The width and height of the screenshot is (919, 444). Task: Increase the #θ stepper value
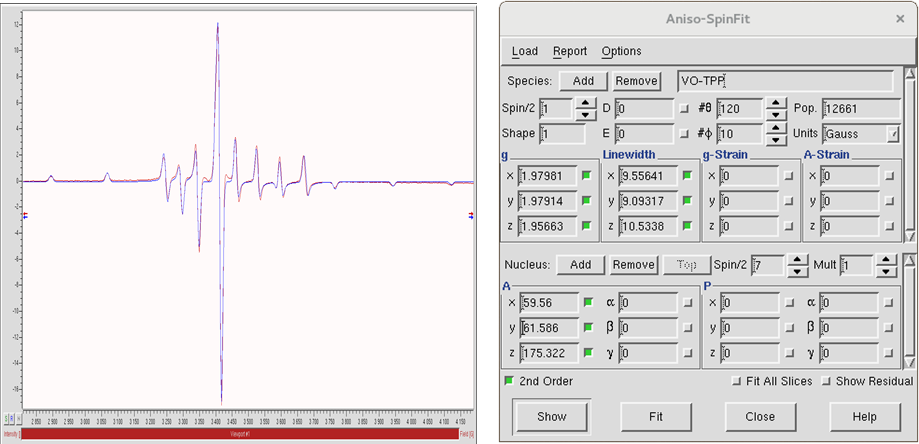point(776,102)
